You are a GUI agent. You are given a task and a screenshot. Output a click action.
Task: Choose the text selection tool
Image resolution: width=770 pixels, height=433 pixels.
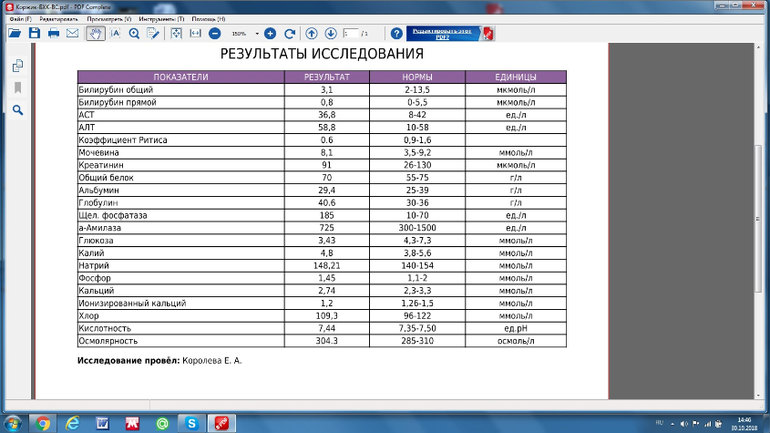point(116,34)
